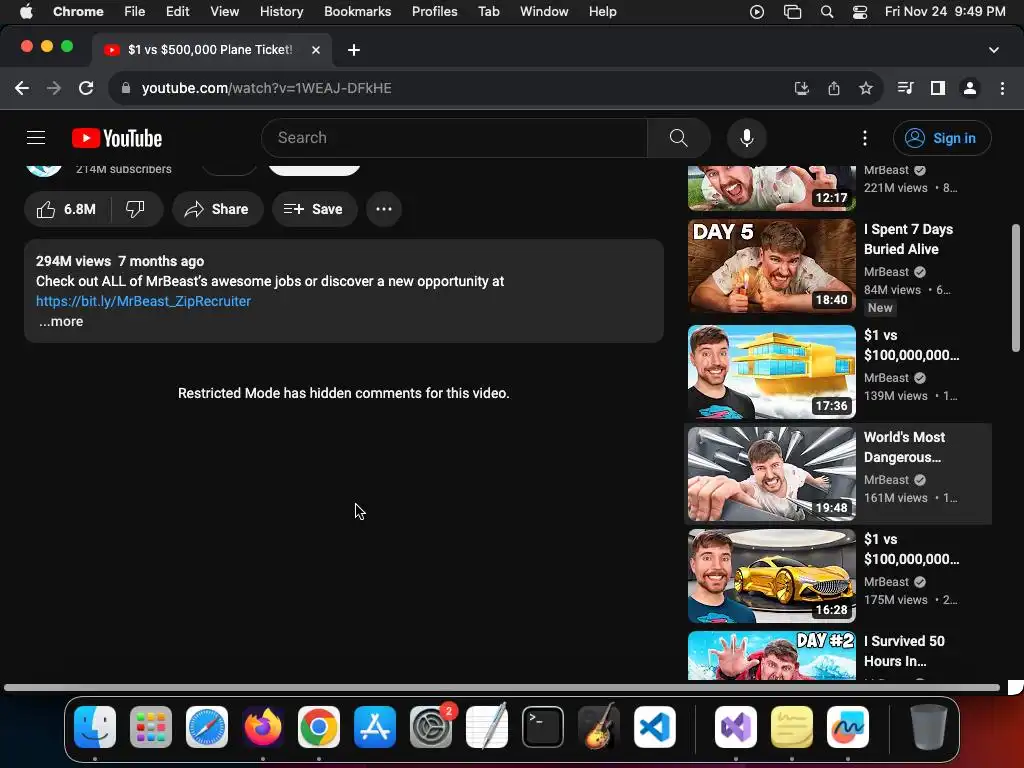Click the address bar URL
Viewport: 1024px width, 768px height.
pyautogui.click(x=266, y=88)
